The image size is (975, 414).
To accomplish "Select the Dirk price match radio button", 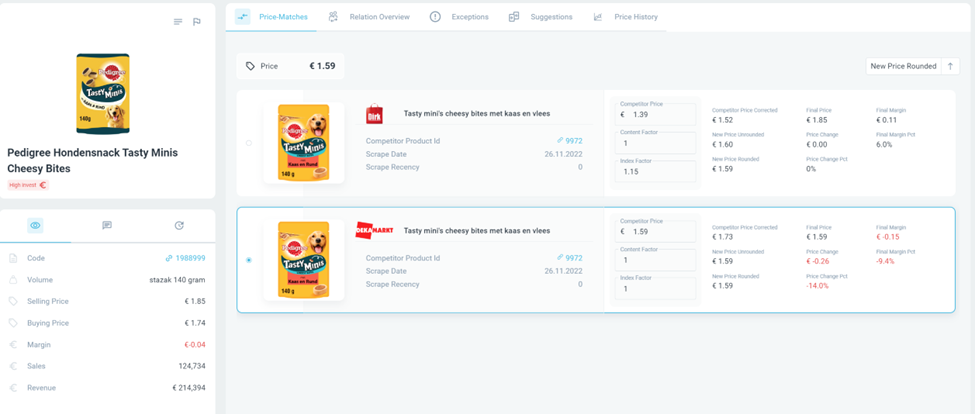I will pyautogui.click(x=249, y=143).
